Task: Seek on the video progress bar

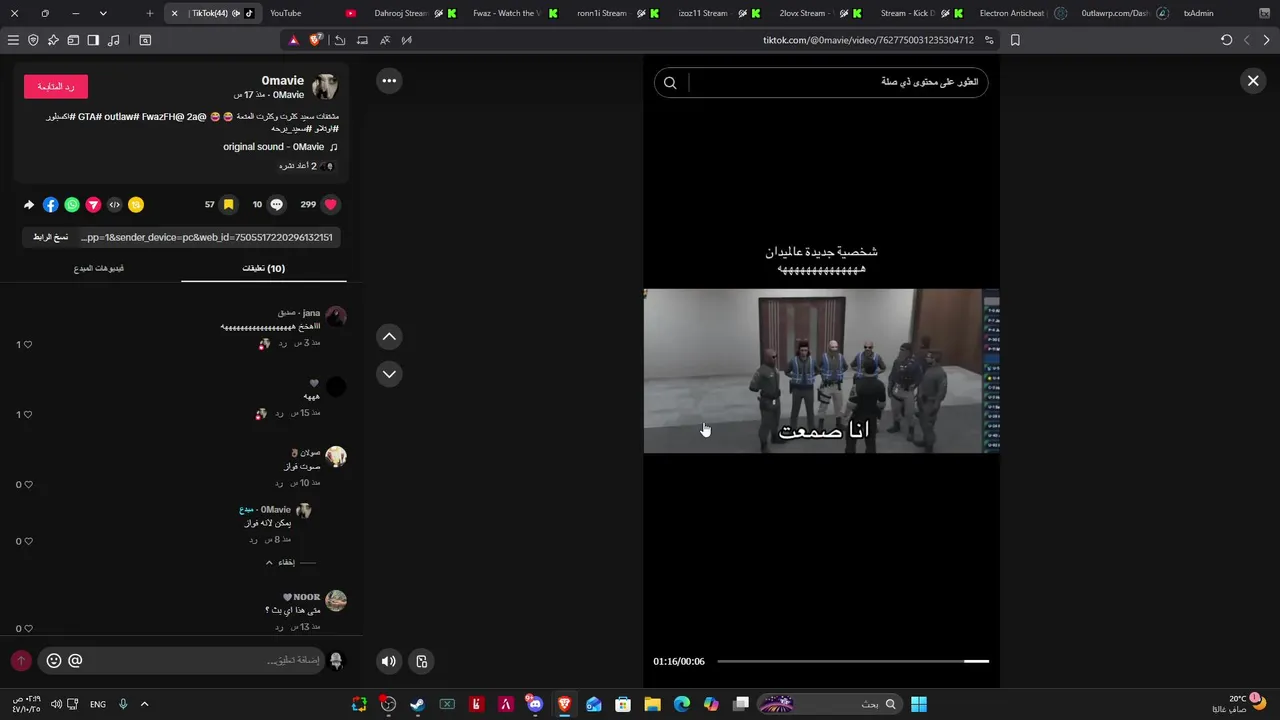Action: coord(853,661)
